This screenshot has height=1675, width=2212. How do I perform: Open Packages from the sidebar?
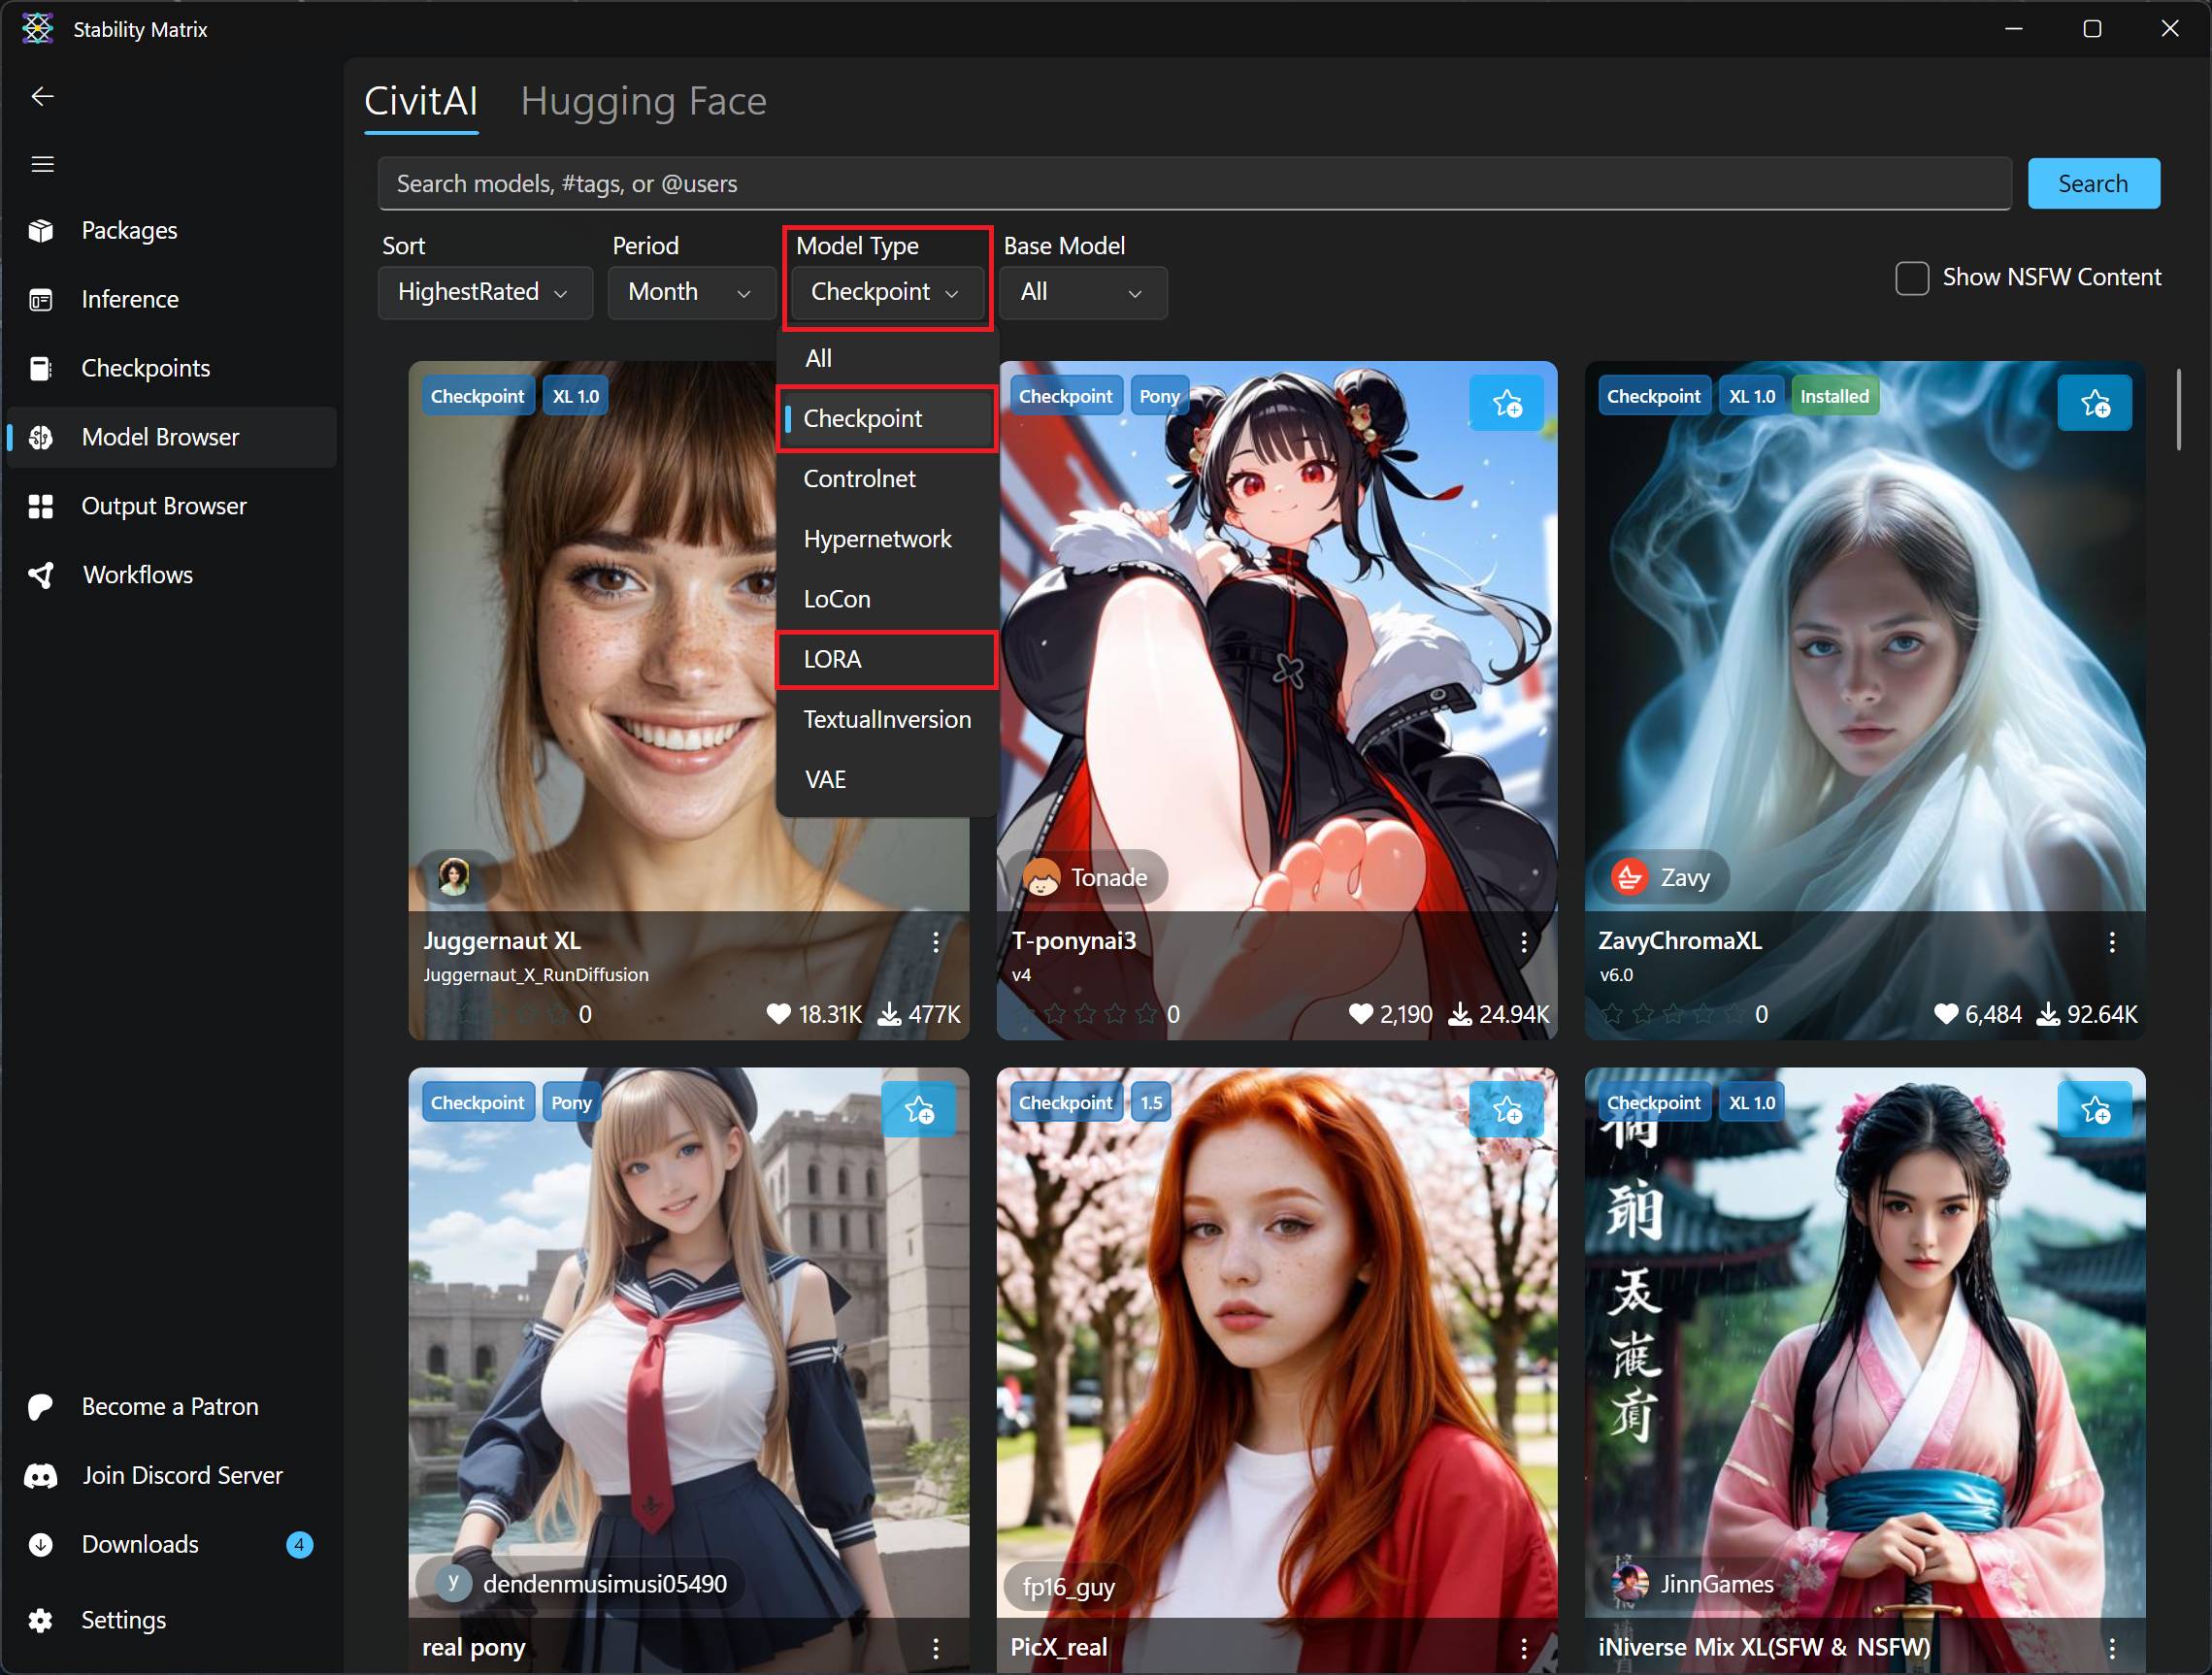coord(129,231)
